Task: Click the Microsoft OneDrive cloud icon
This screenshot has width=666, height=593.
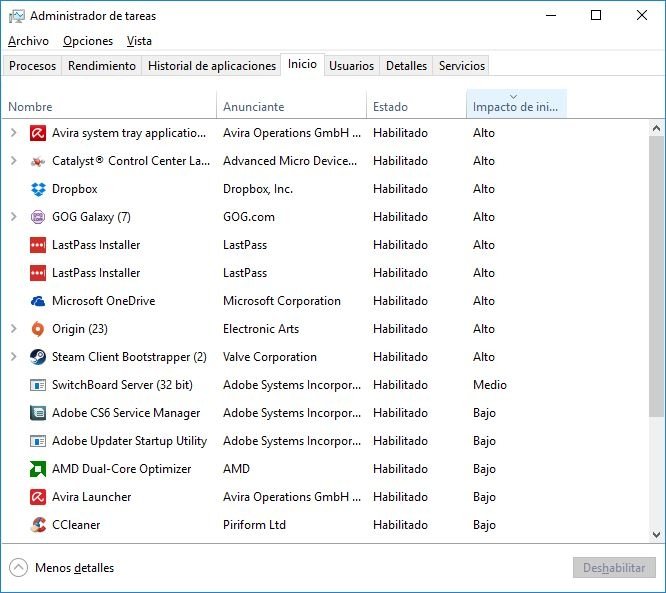Action: tap(38, 301)
